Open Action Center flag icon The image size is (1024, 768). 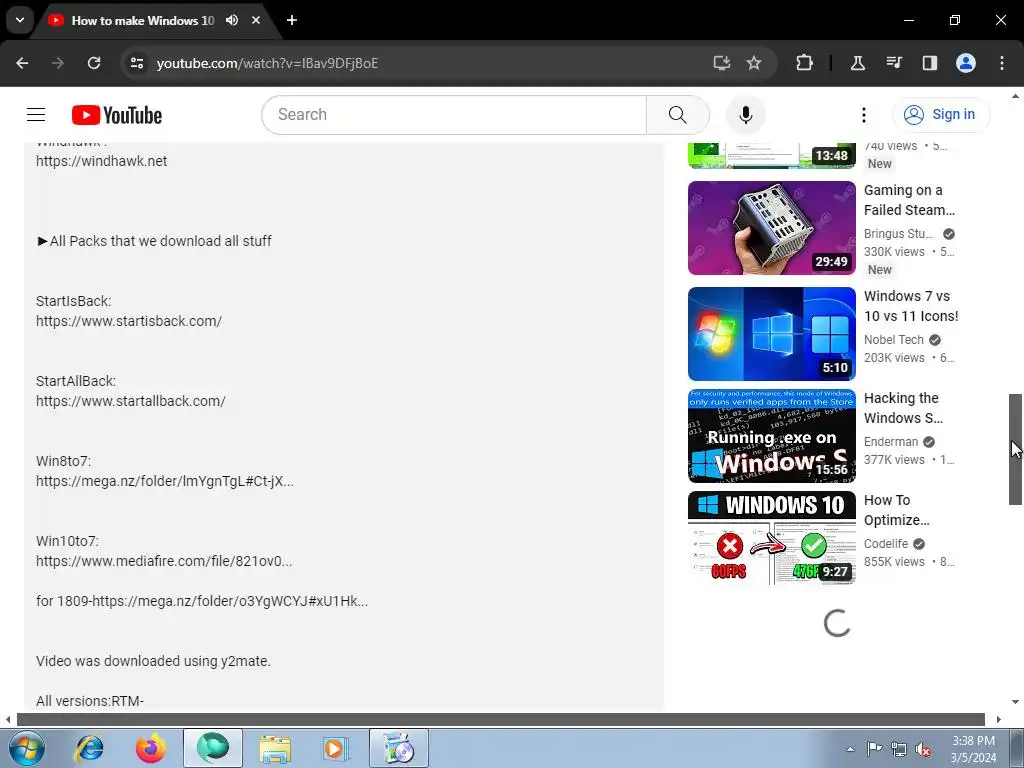(x=874, y=749)
